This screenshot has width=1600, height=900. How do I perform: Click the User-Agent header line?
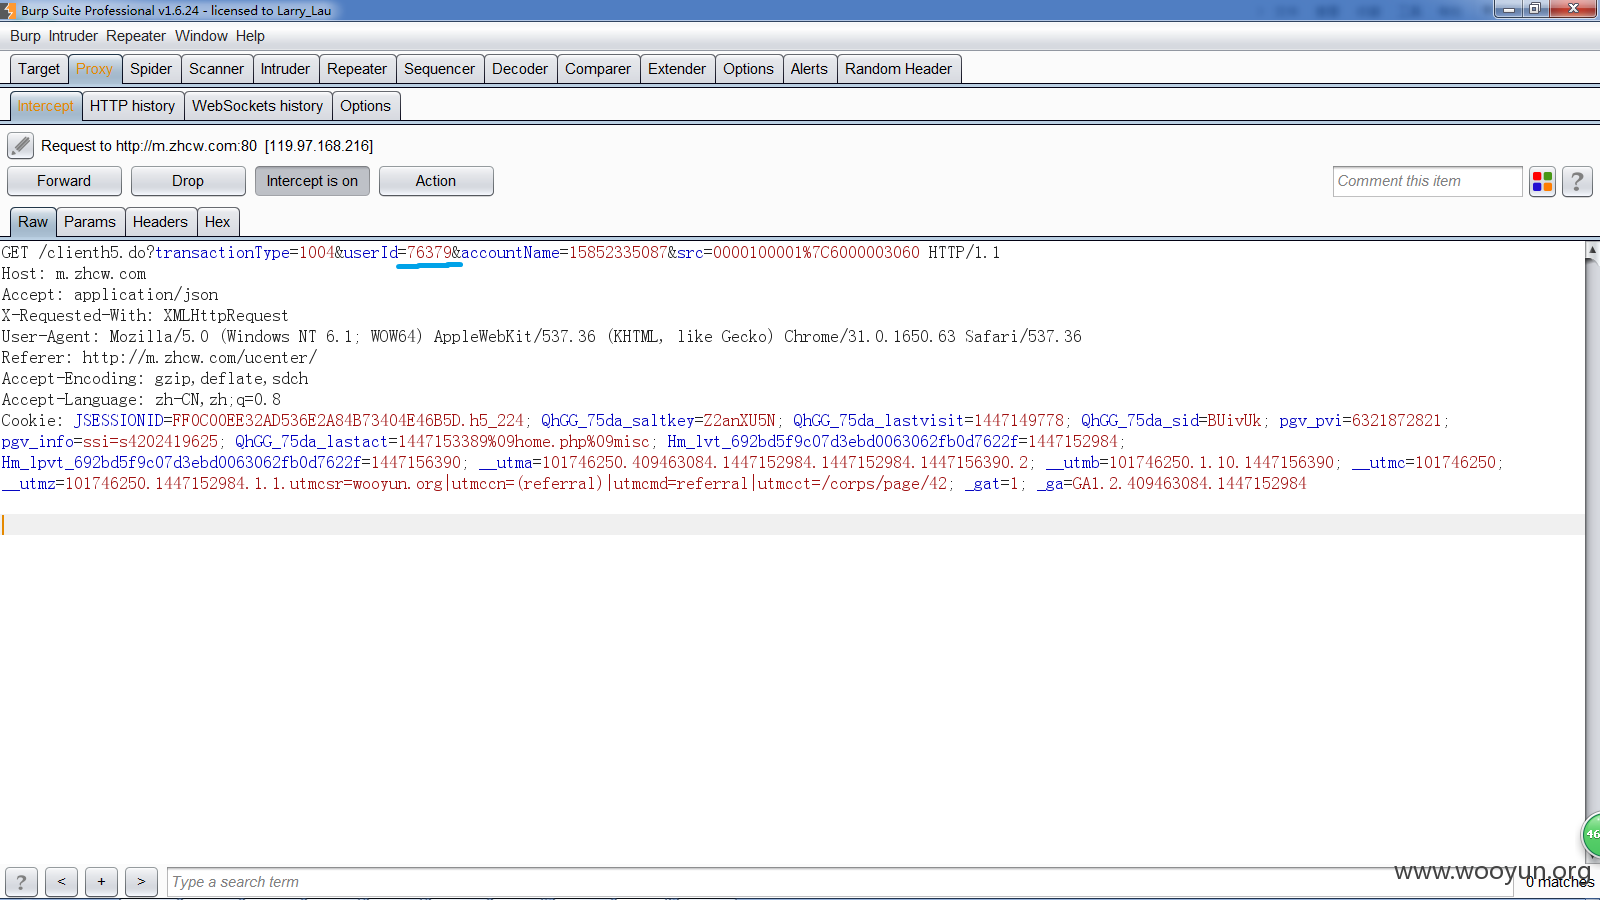point(541,337)
